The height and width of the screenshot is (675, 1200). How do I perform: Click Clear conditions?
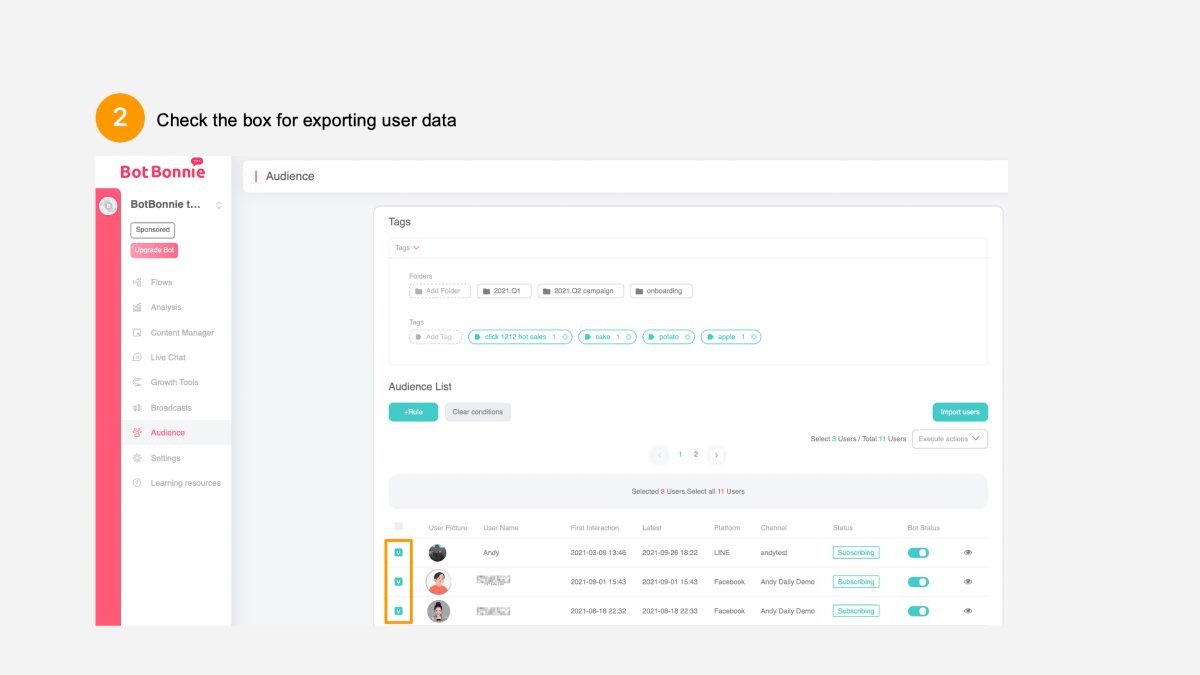[478, 412]
